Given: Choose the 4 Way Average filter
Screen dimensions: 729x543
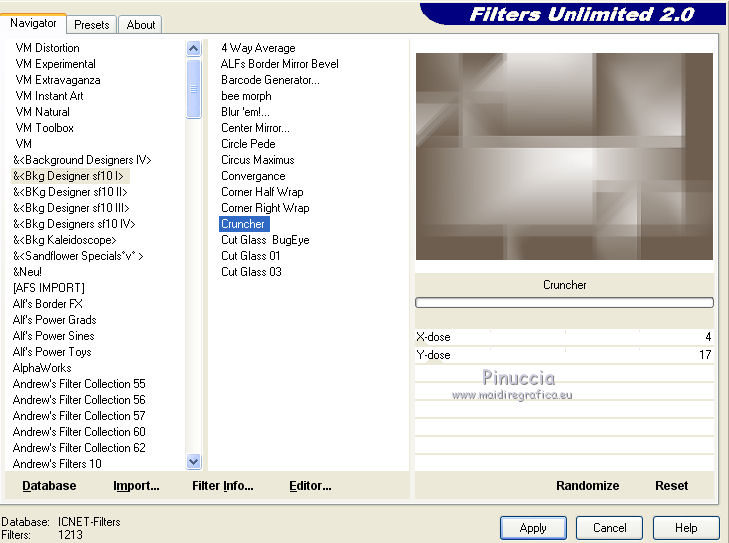Looking at the screenshot, I should coord(258,48).
